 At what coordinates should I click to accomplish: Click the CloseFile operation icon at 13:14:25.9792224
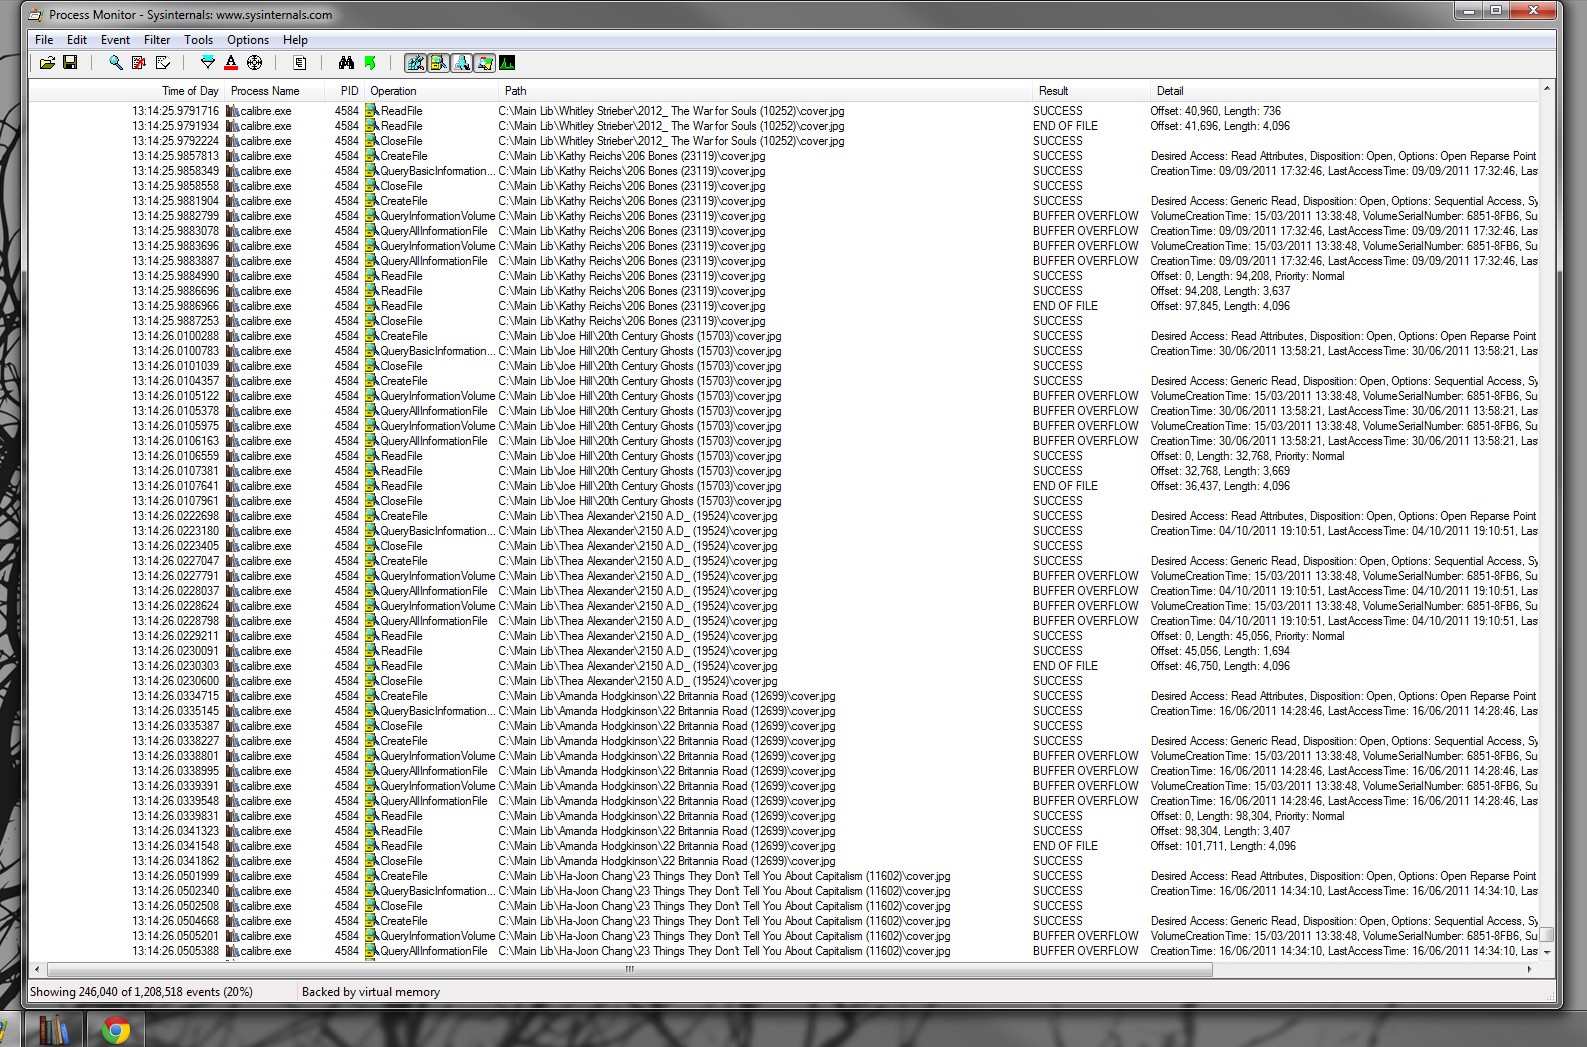(x=372, y=141)
